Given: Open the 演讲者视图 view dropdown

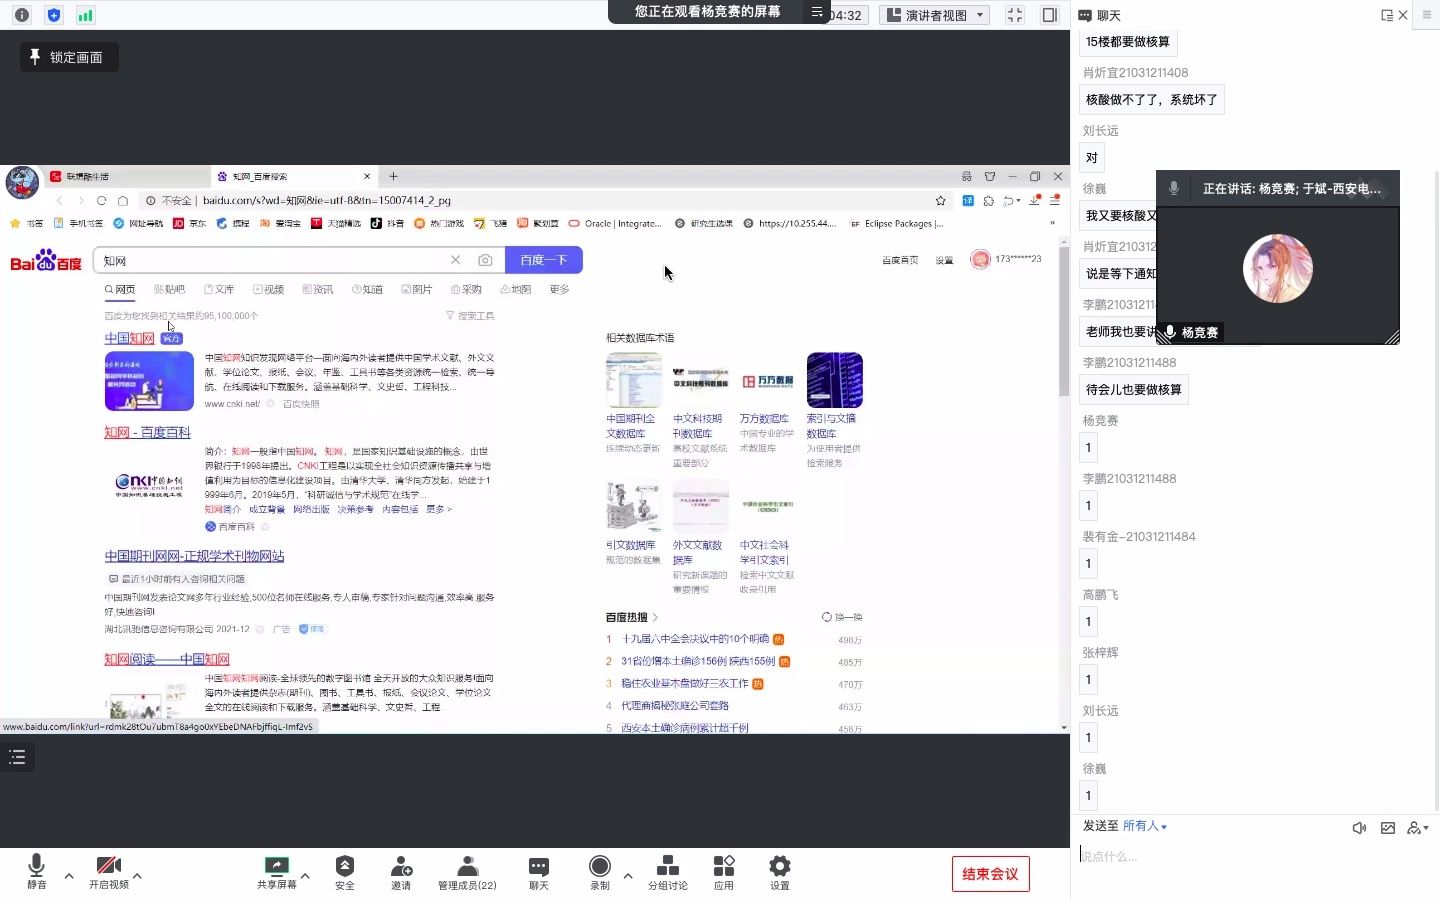Looking at the screenshot, I should [935, 15].
